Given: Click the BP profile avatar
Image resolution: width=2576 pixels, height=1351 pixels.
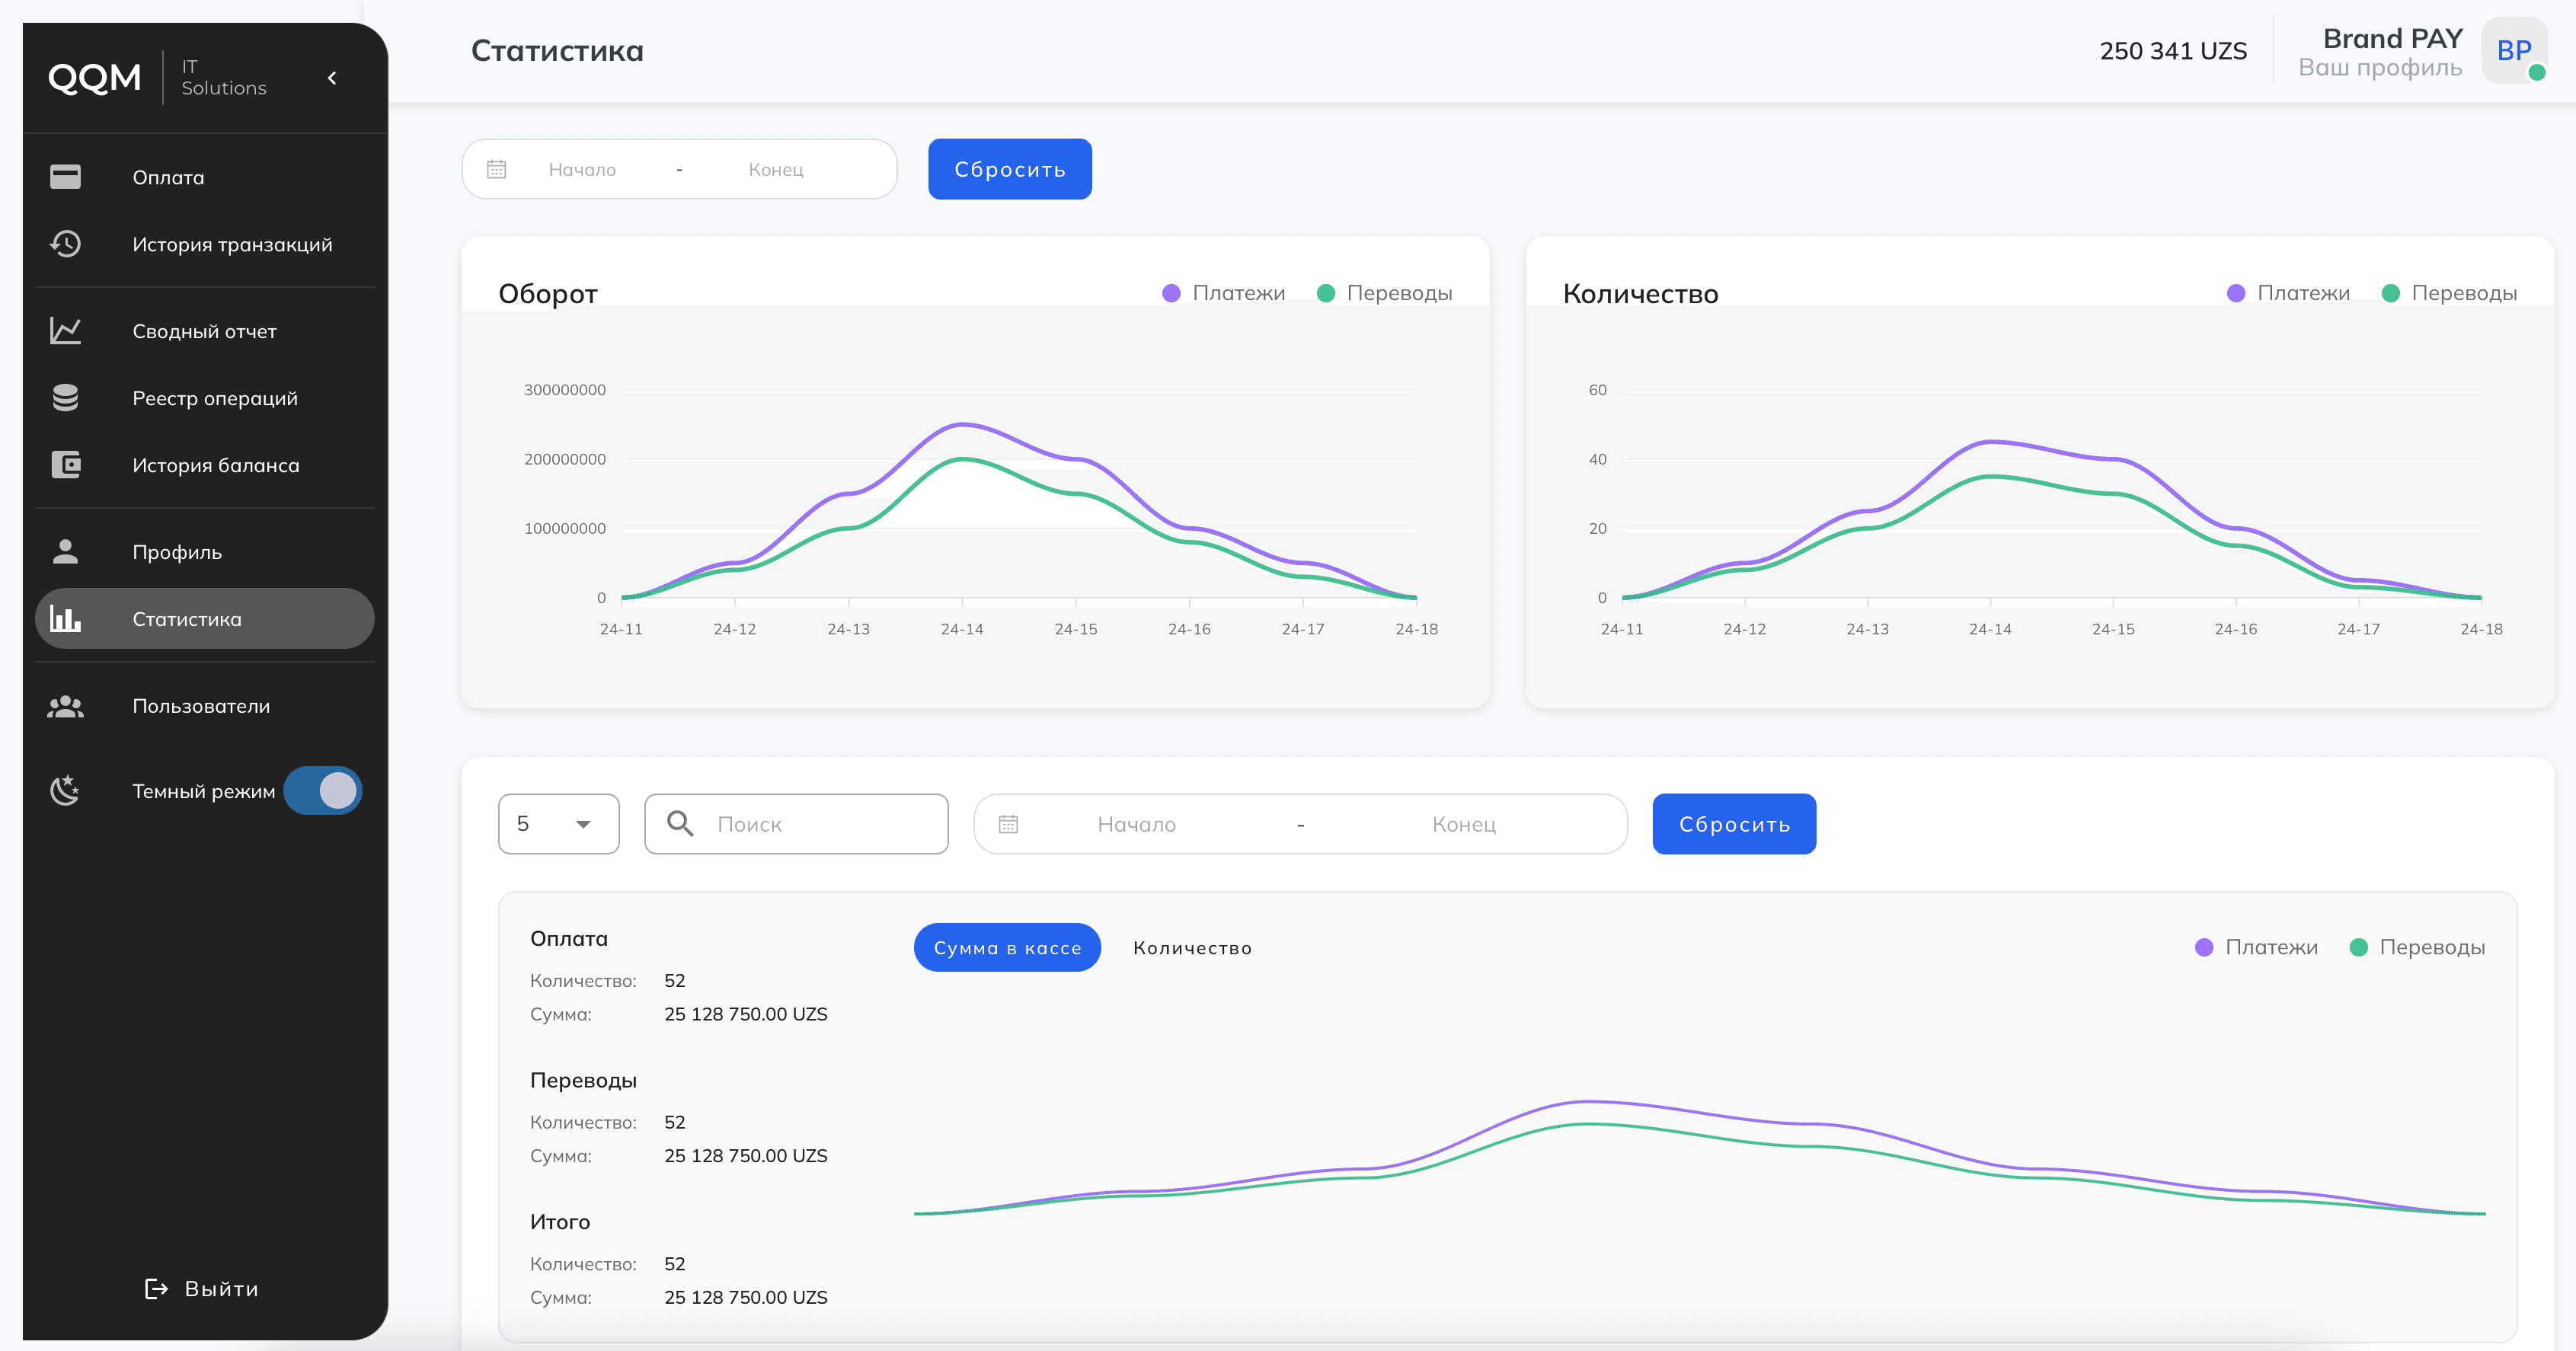Looking at the screenshot, I should 2513,51.
